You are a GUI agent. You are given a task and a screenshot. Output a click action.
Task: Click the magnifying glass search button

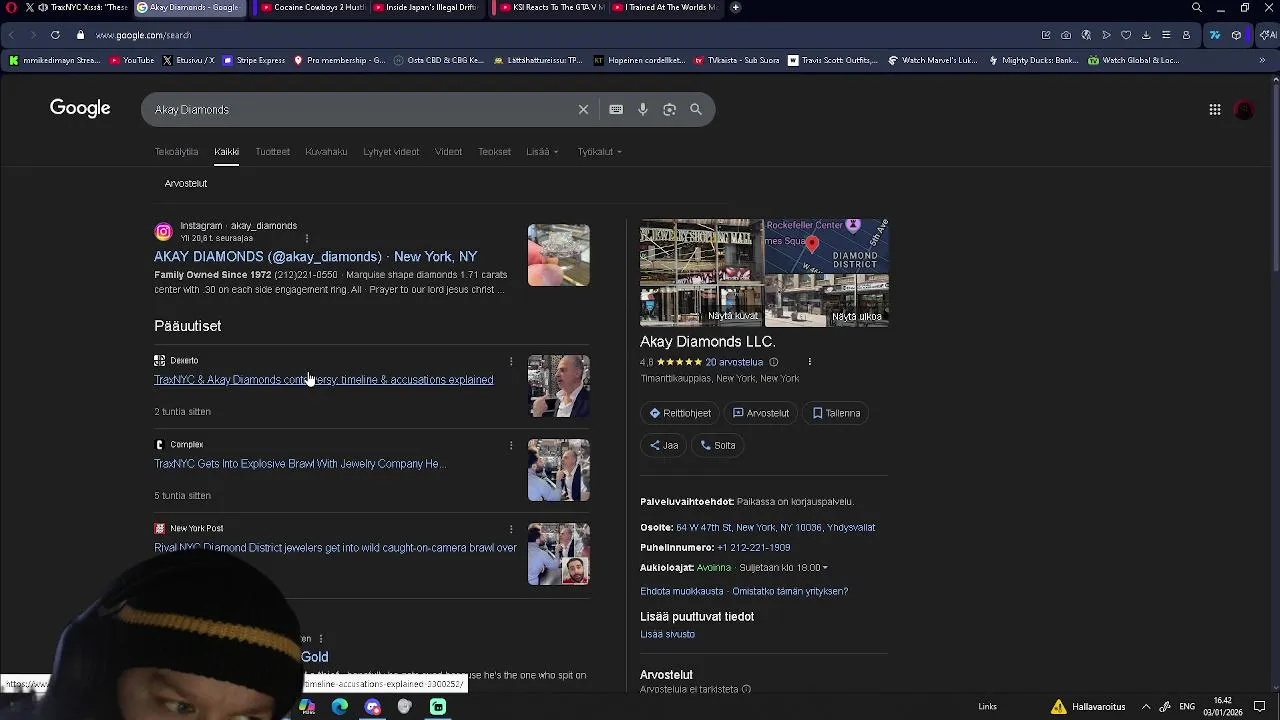696,109
